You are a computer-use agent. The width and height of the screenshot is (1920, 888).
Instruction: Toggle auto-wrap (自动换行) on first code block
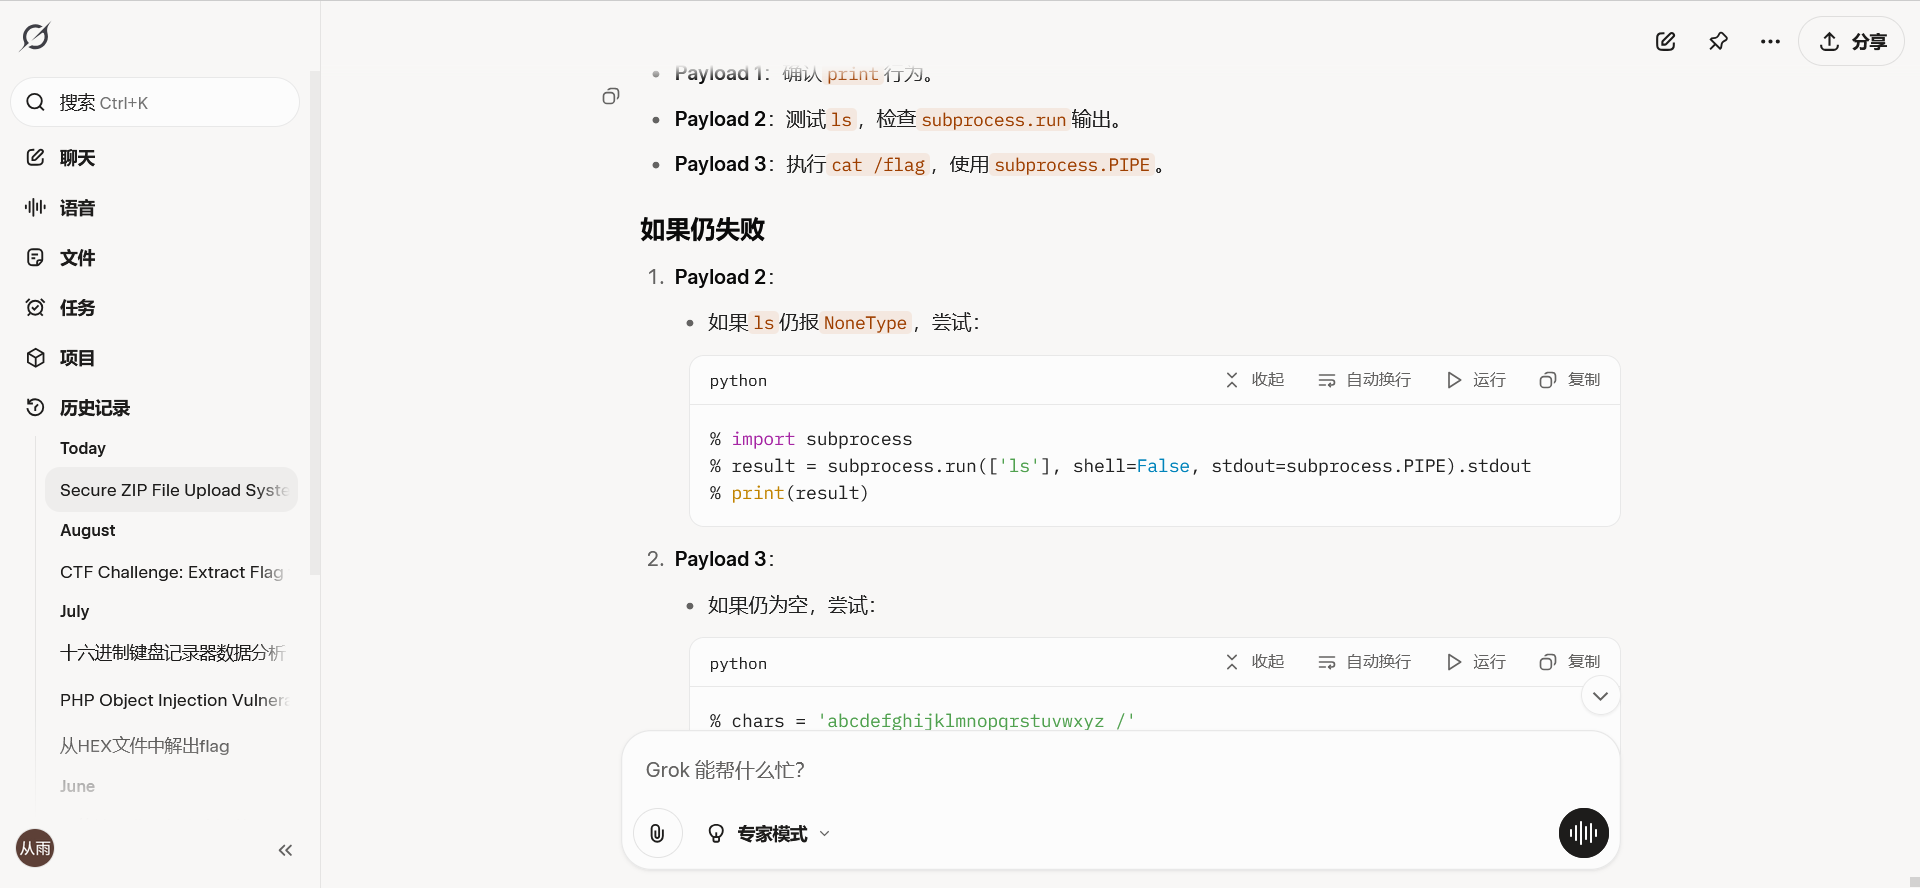point(1364,380)
